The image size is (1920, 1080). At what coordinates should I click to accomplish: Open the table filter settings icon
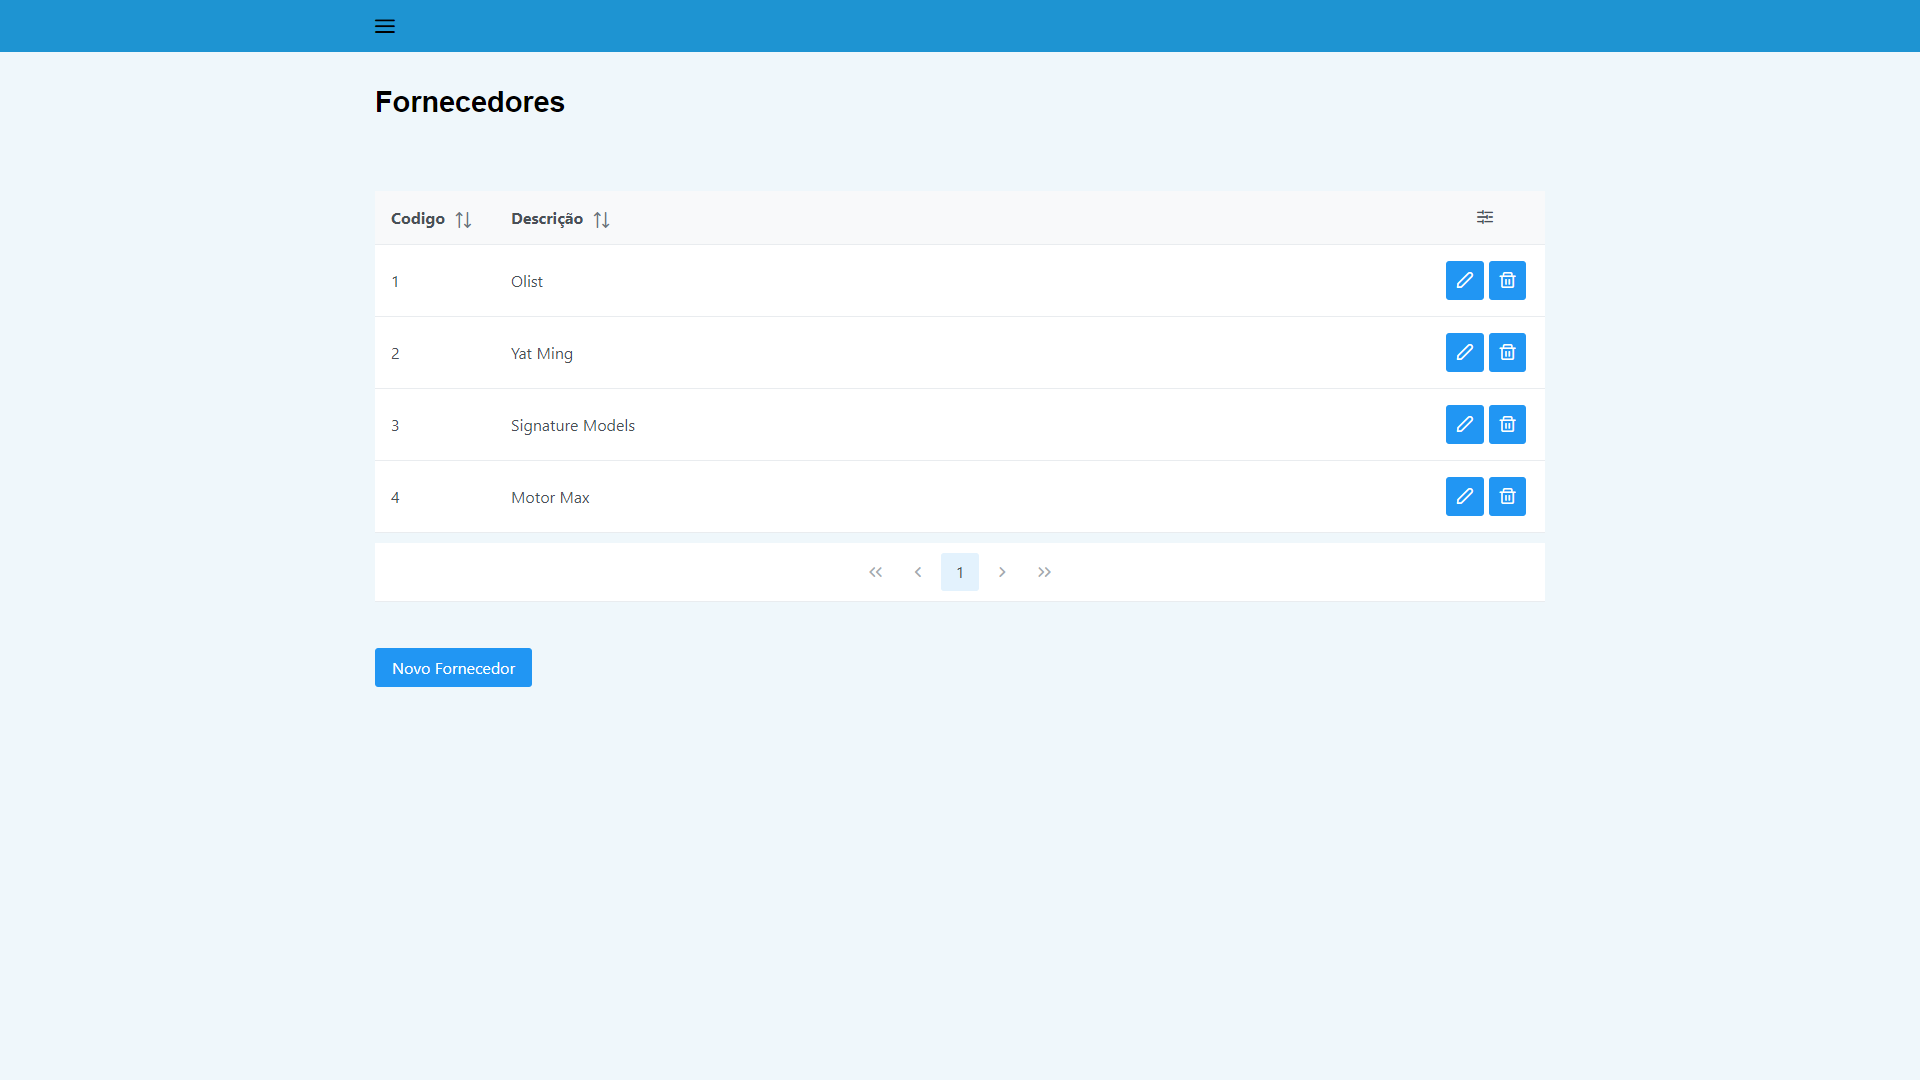[x=1485, y=217]
